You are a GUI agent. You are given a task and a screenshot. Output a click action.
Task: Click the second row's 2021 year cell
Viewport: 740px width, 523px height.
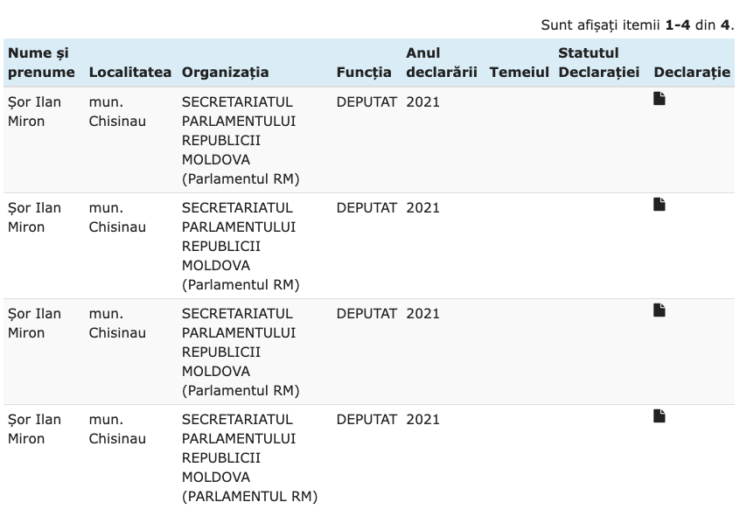pyautogui.click(x=422, y=208)
